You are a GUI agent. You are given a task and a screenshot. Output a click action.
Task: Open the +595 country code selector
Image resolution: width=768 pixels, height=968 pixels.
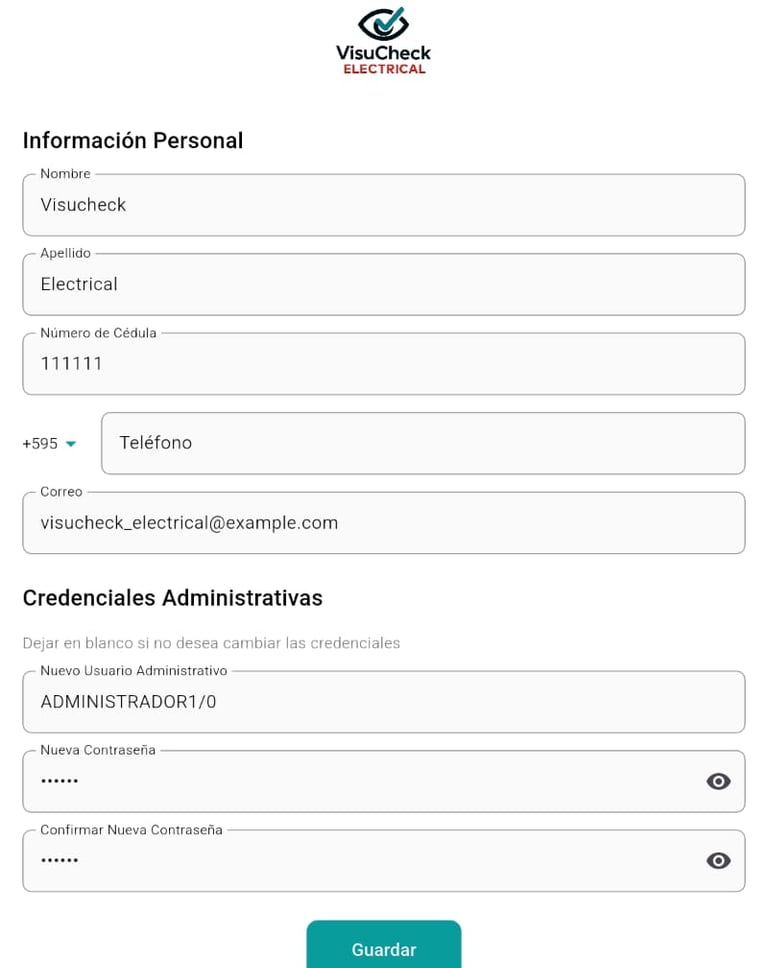tap(49, 443)
